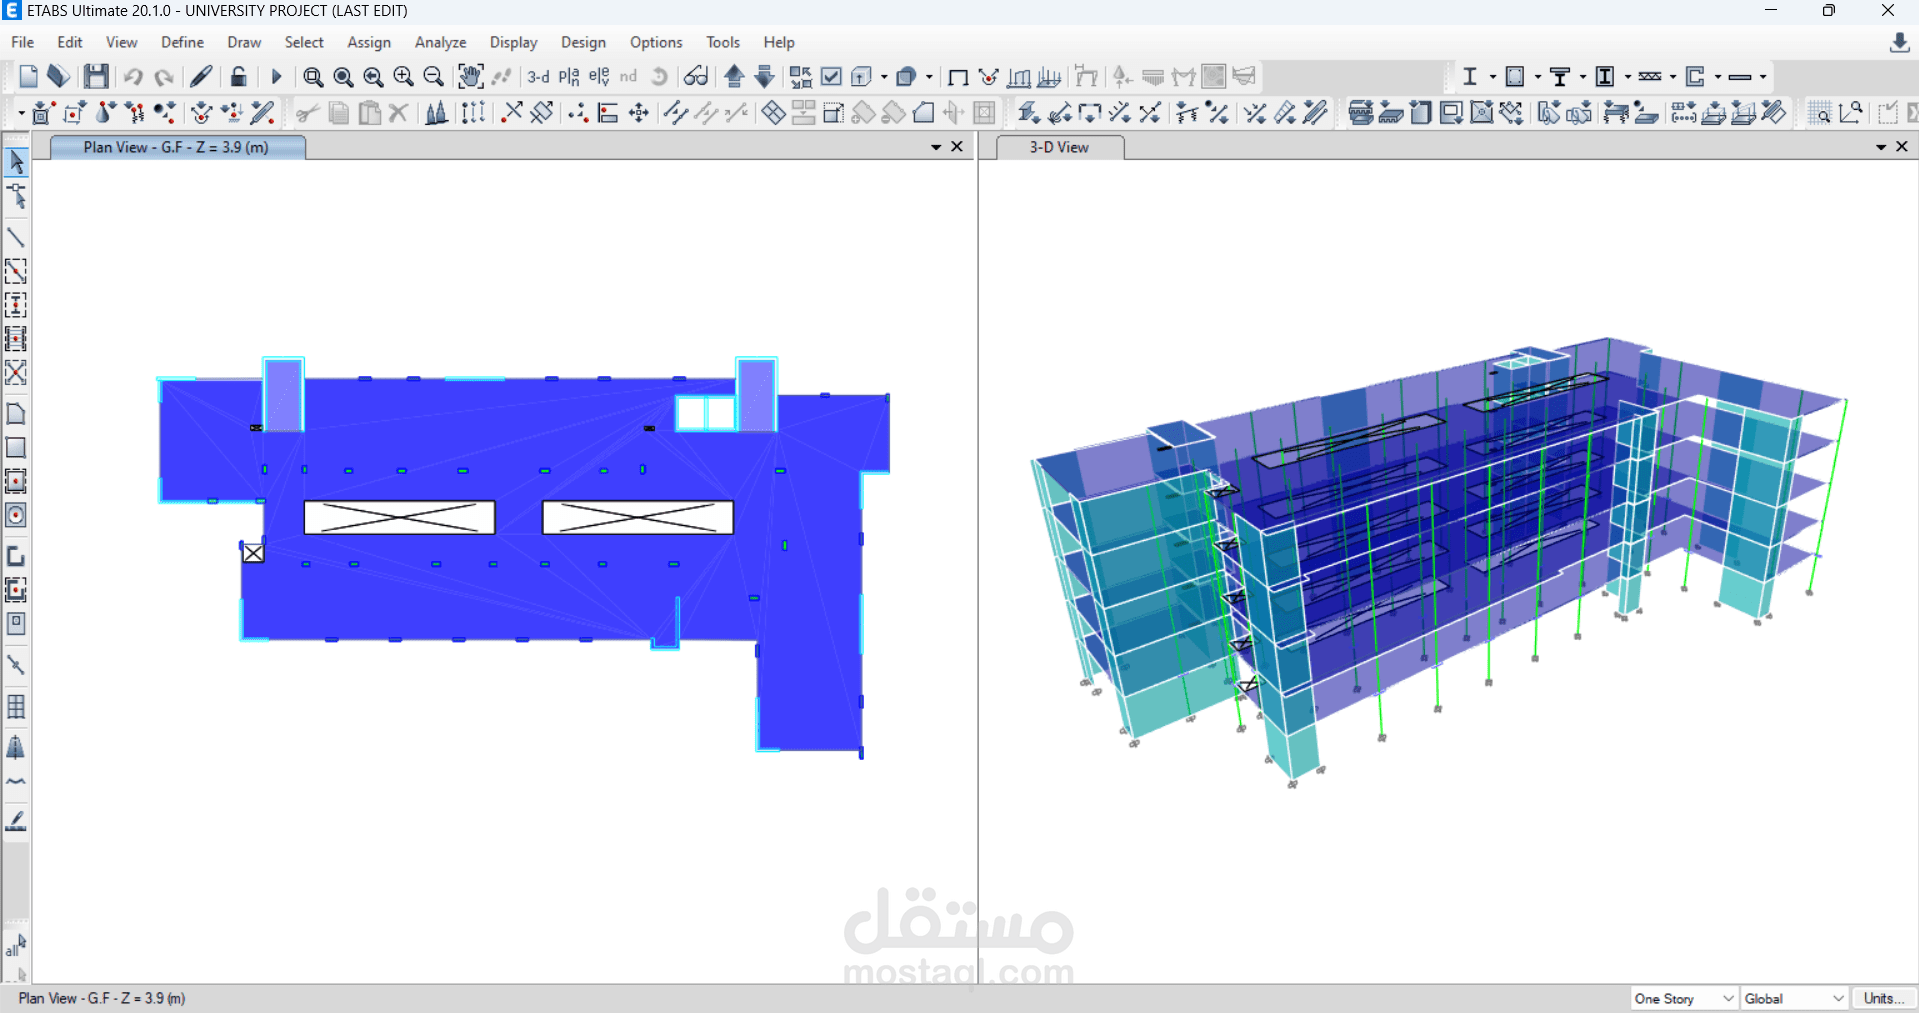Click the Elevation view toolbar button

point(599,77)
